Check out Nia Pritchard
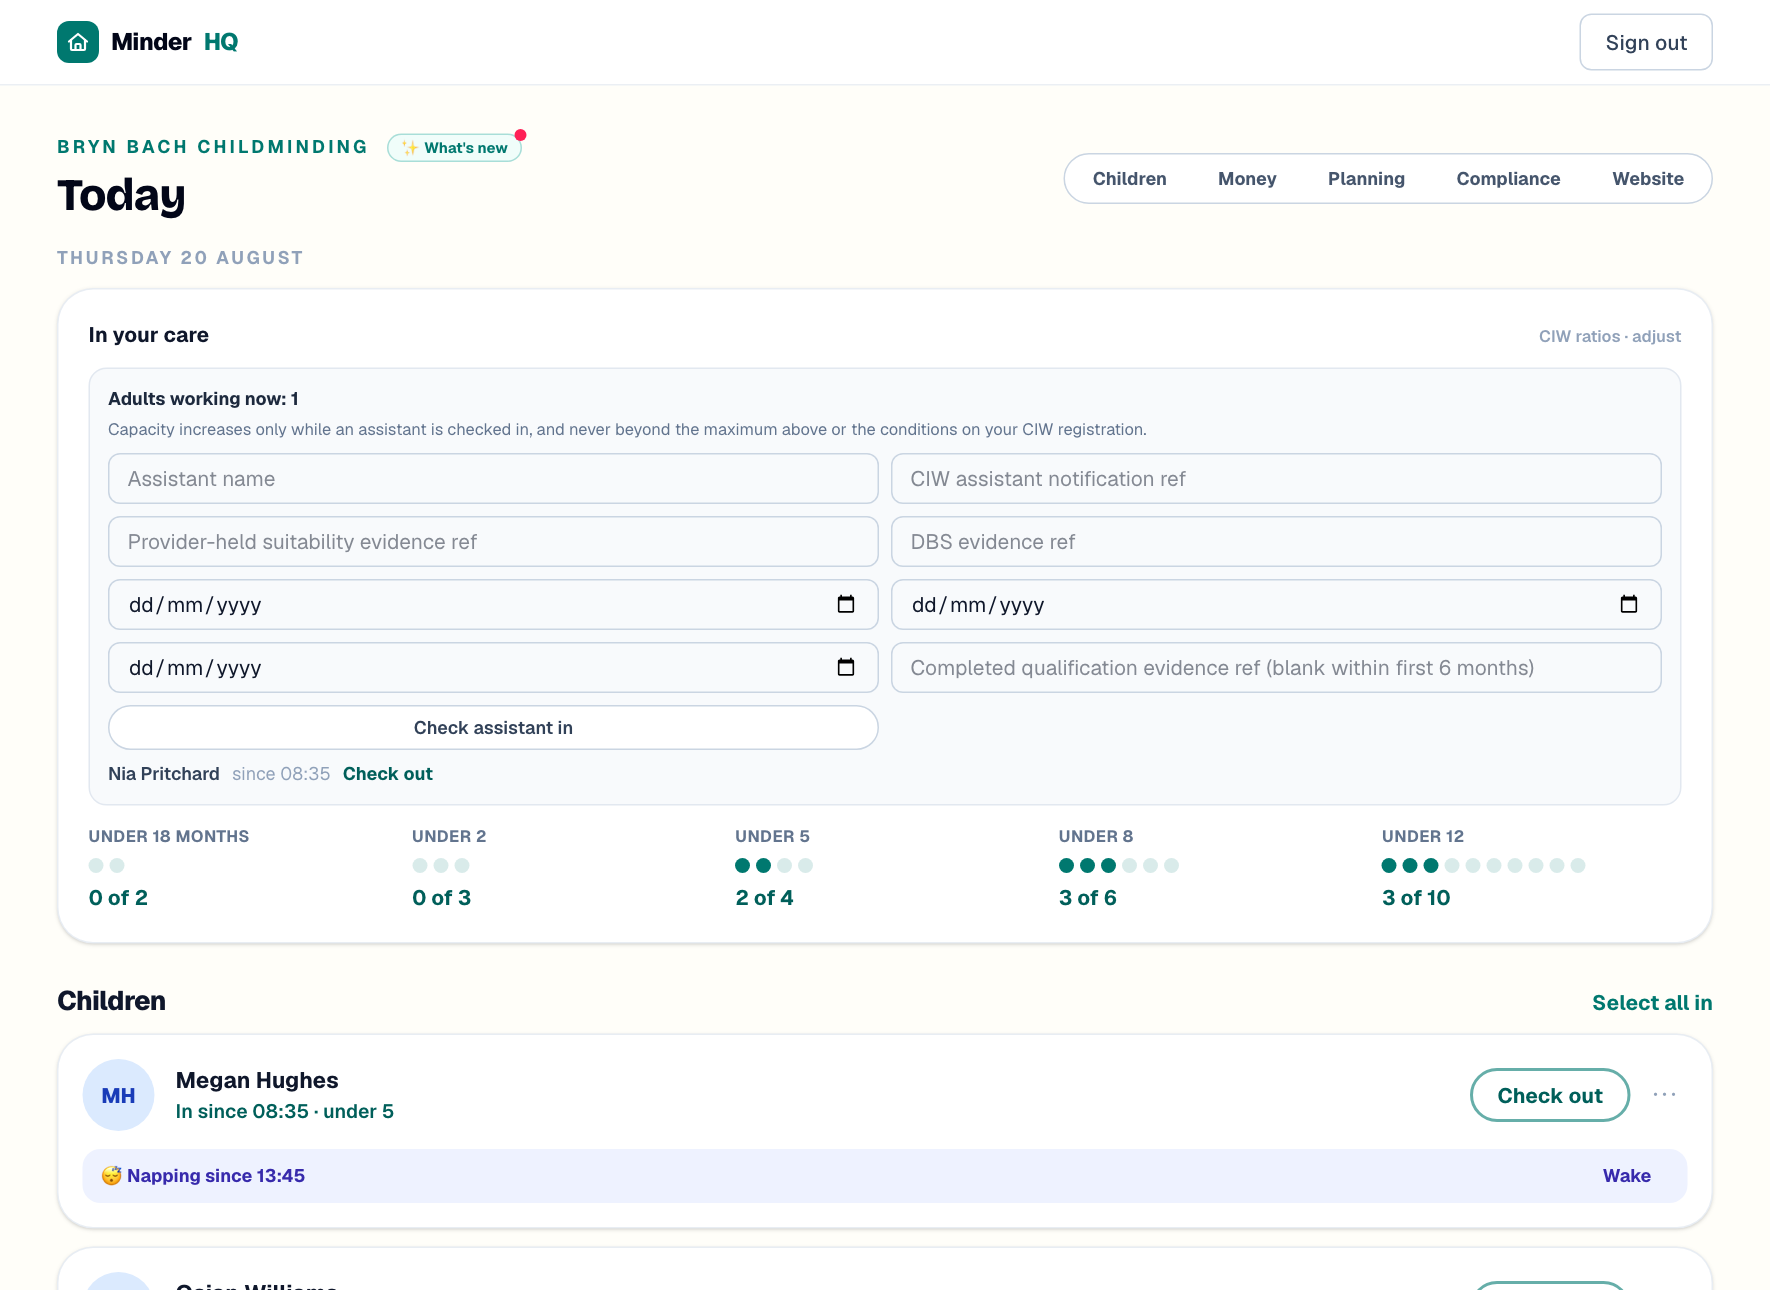This screenshot has width=1770, height=1290. [388, 774]
